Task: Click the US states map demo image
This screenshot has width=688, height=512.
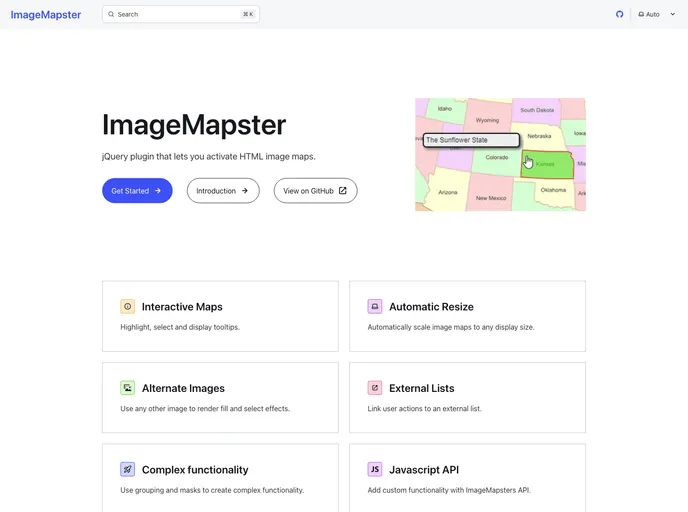Action: click(x=500, y=154)
